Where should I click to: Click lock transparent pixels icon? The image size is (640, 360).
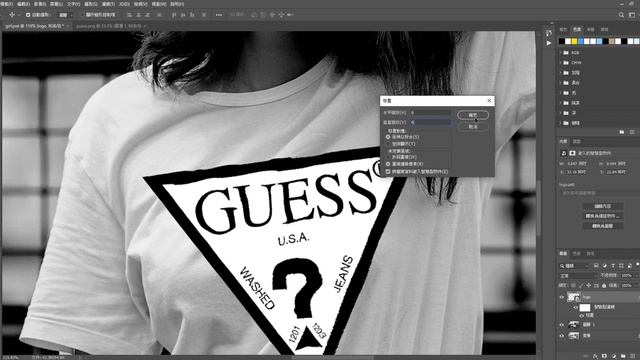pos(573,285)
